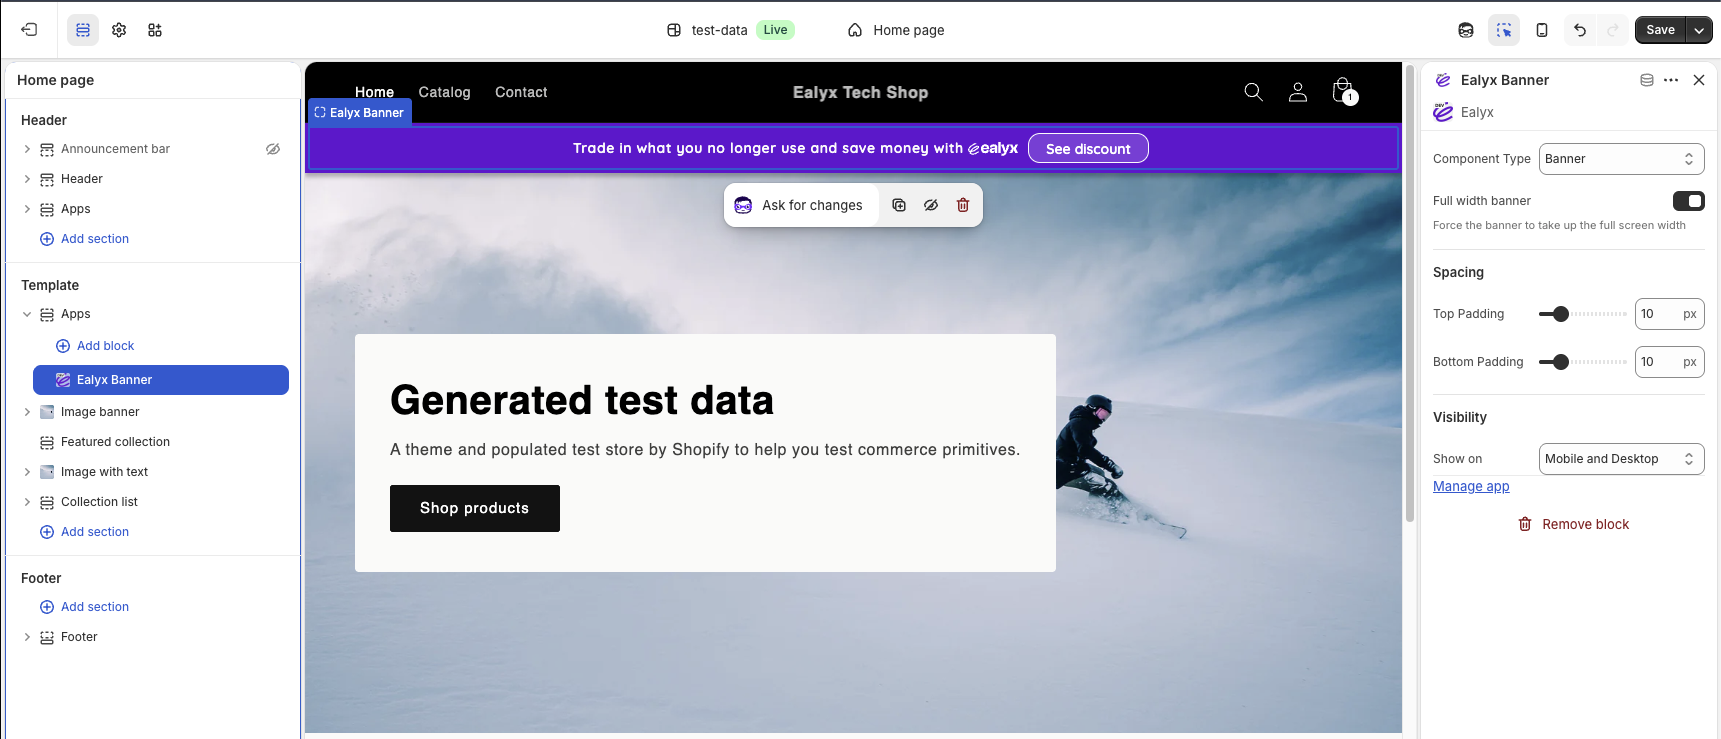Image resolution: width=1721 pixels, height=739 pixels.
Task: Open the storefront search icon
Action: click(1253, 92)
